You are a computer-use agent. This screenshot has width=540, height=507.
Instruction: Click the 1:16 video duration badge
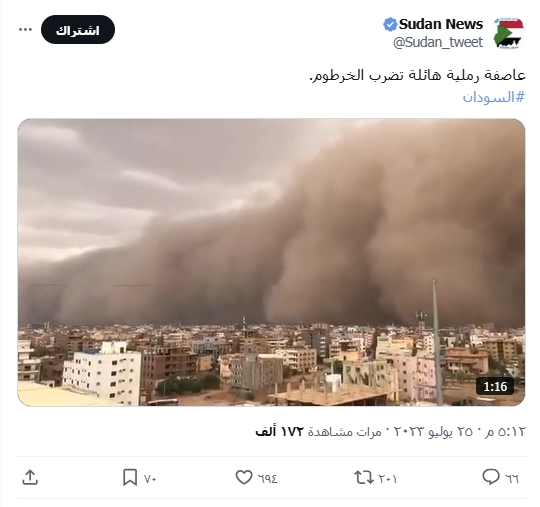(495, 386)
